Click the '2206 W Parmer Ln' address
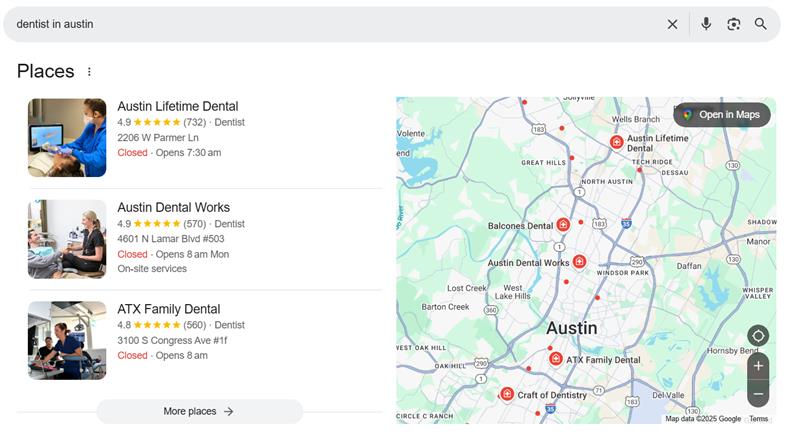Viewport: 800px width, 442px height. (158, 138)
